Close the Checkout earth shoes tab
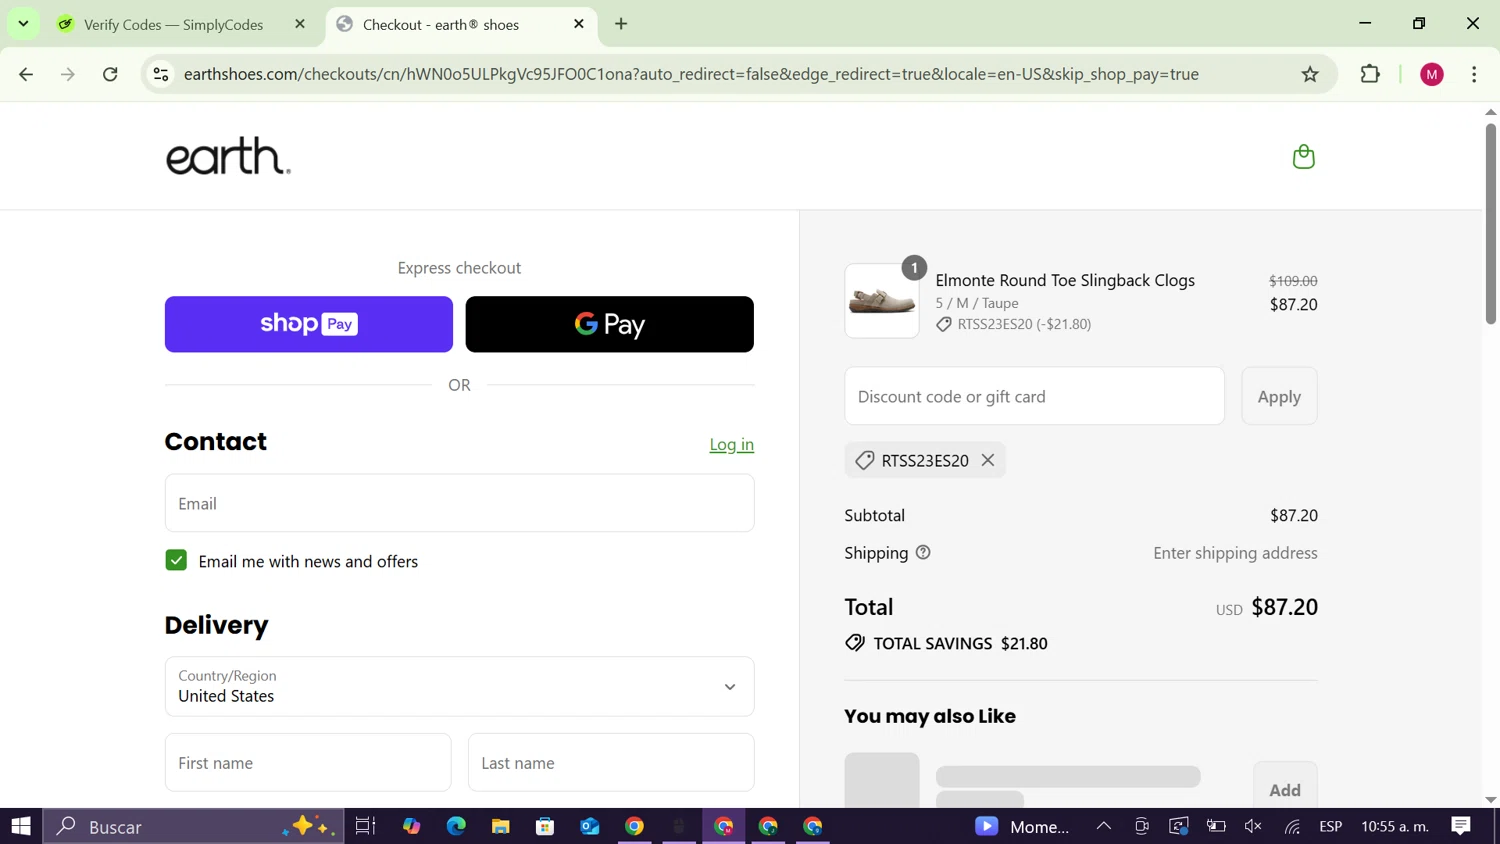 pos(579,24)
